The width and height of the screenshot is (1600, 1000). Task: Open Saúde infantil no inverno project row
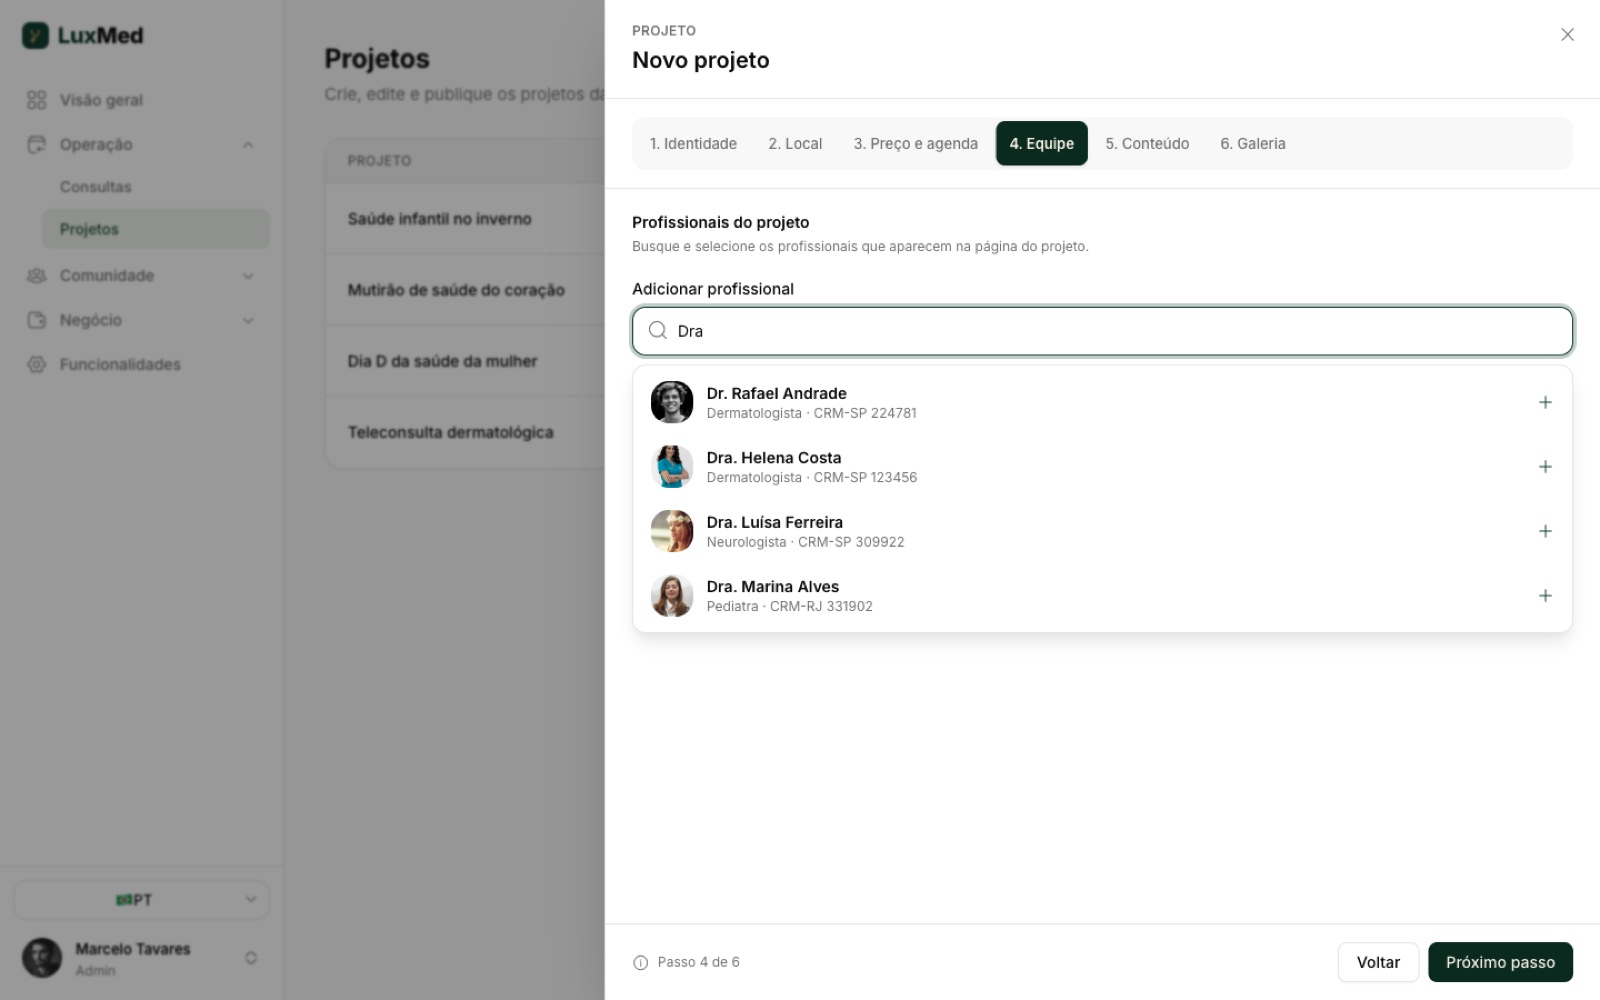coord(466,219)
